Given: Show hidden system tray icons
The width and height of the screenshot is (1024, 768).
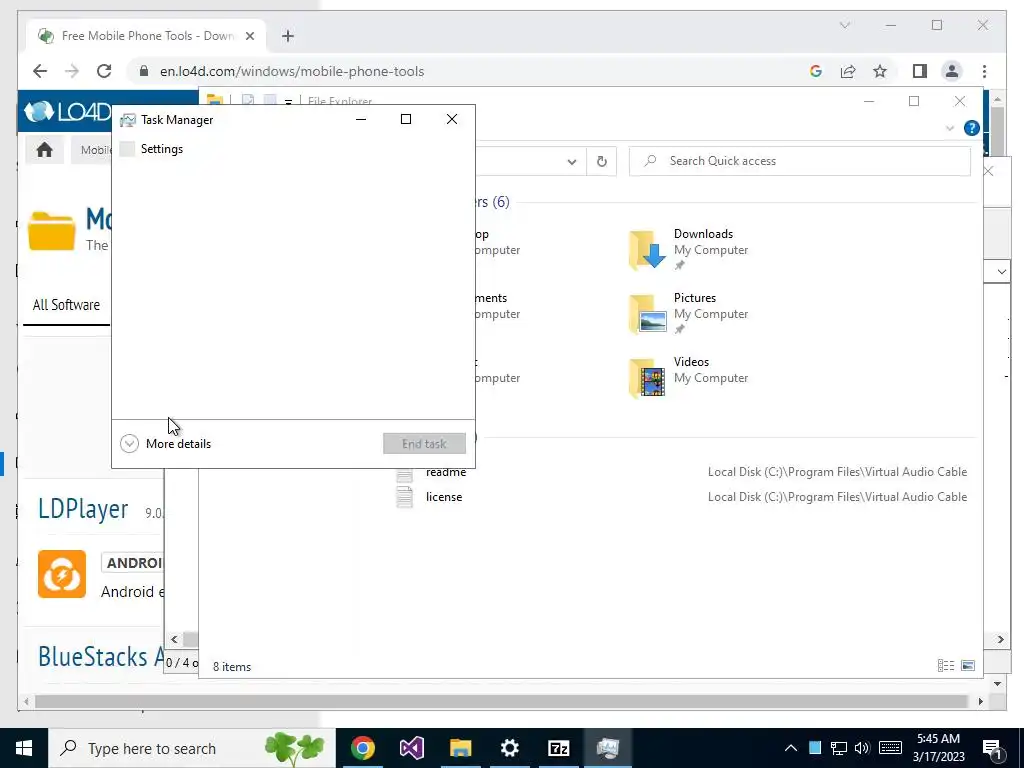Looking at the screenshot, I should click(791, 748).
